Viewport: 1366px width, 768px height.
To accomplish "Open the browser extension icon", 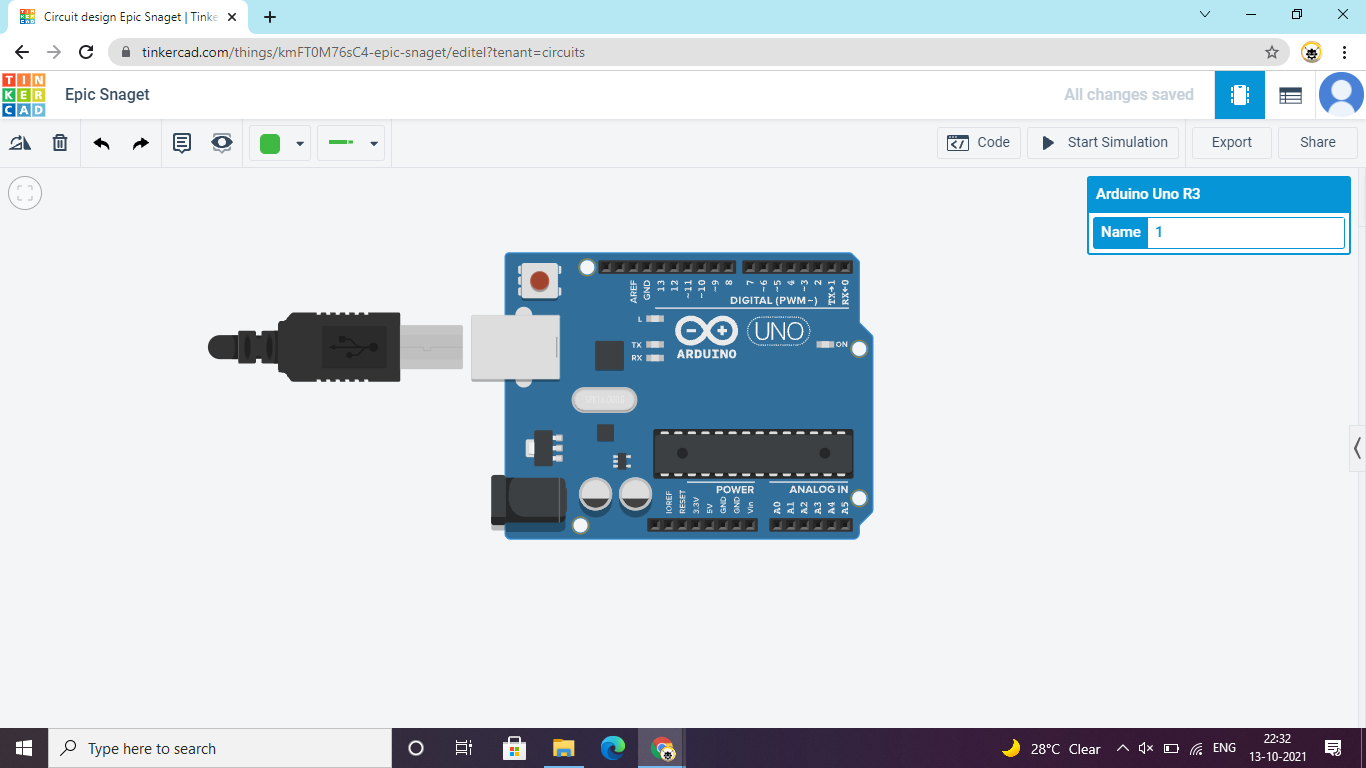I will [1311, 52].
